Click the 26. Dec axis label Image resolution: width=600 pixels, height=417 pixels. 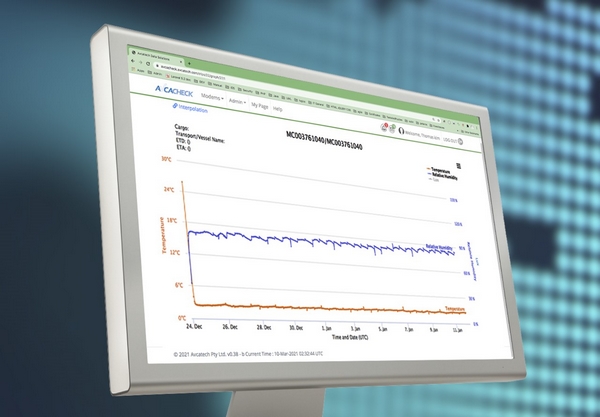click(230, 327)
